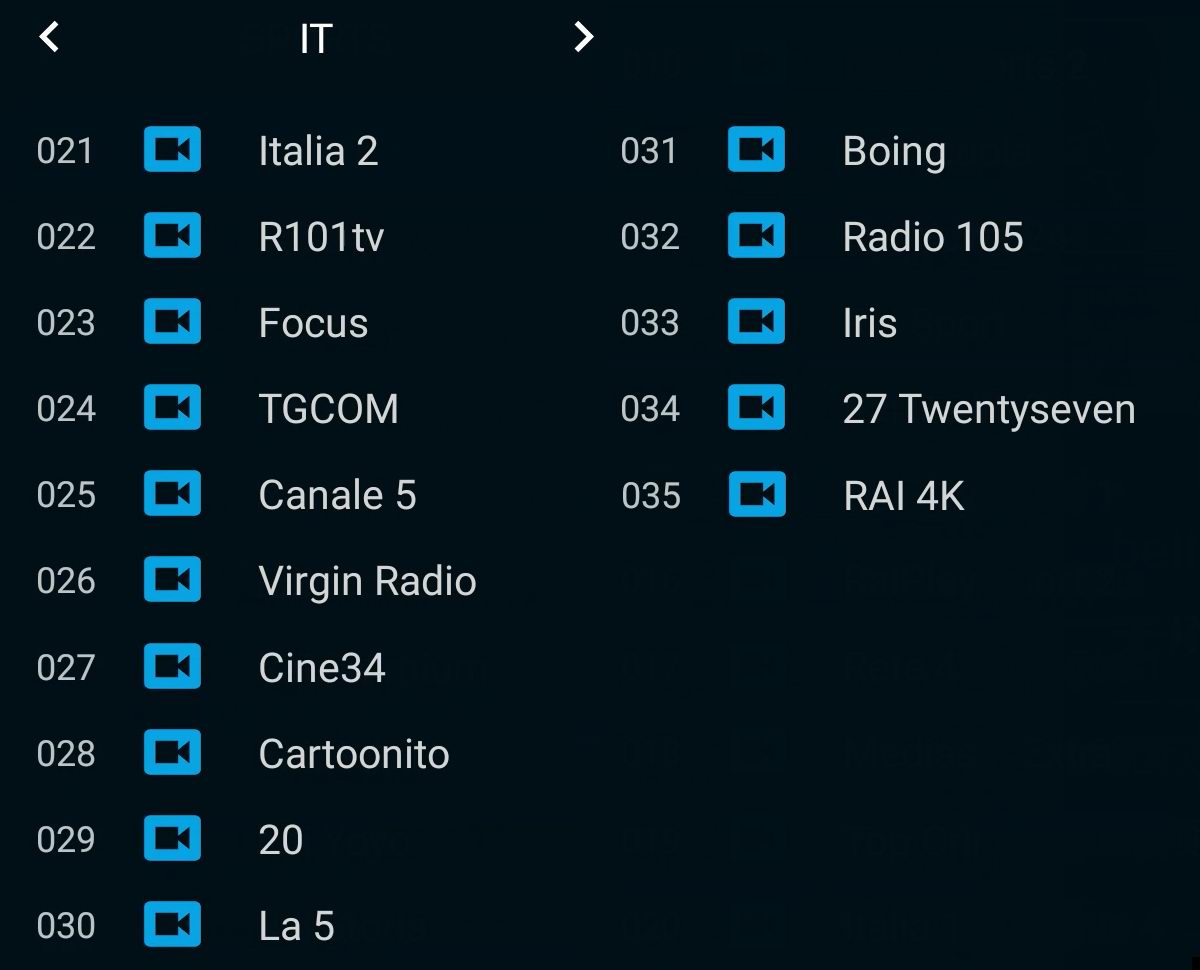Select the Virgin Radio channel entry
The width and height of the screenshot is (1200, 970).
[x=367, y=581]
